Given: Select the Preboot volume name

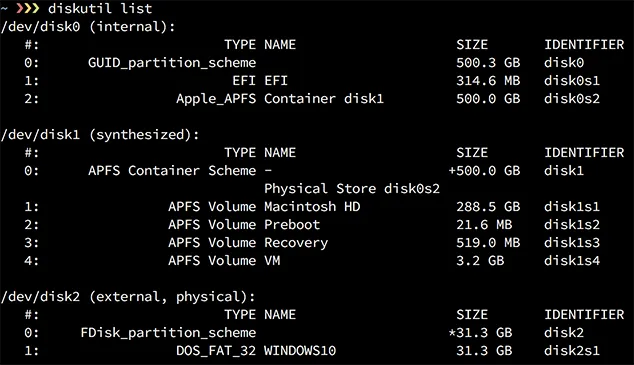Looking at the screenshot, I should (x=292, y=225).
